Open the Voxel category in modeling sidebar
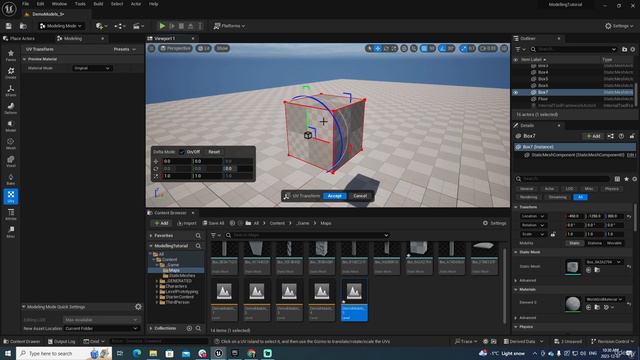640x360 pixels. tap(11, 161)
